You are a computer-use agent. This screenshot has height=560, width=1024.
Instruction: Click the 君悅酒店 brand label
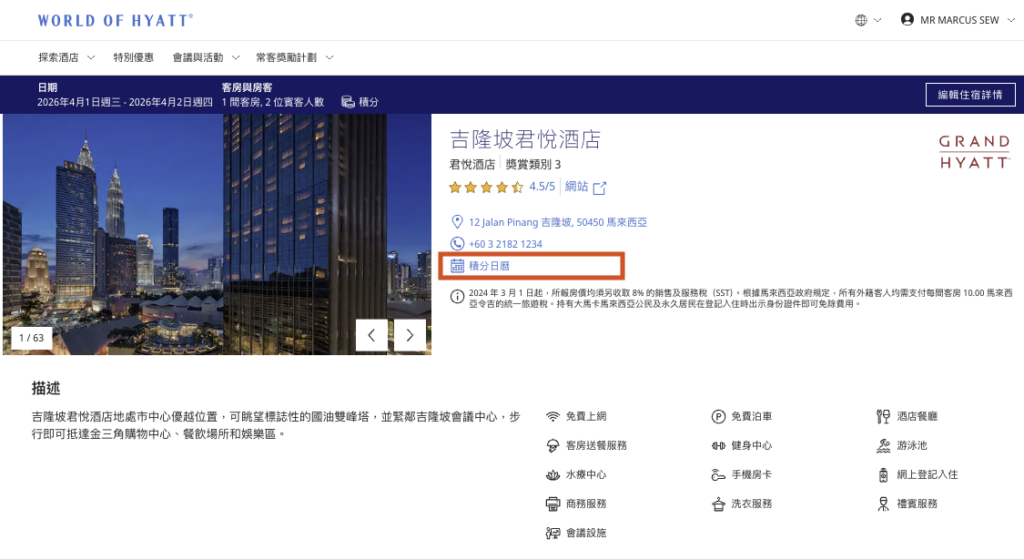[472, 164]
